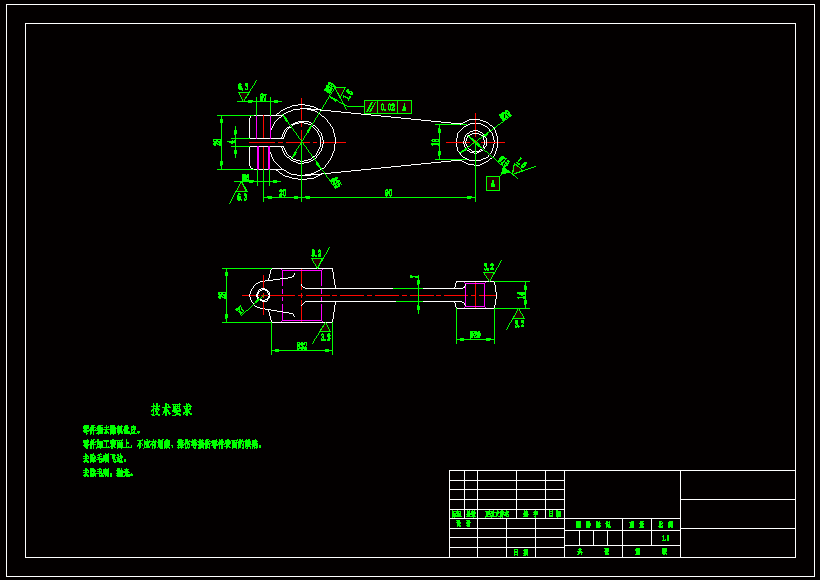
Task: Click the third technical requirement line
Action: 105,459
